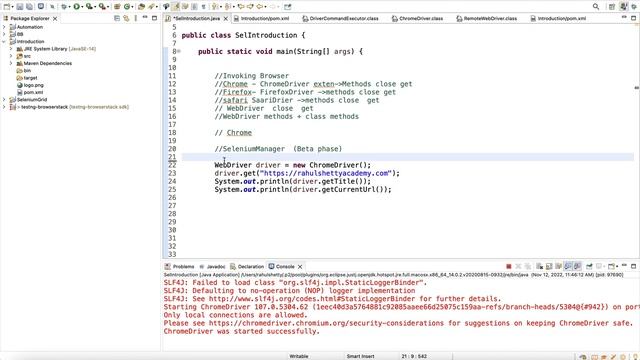The height and width of the screenshot is (360, 640).
Task: Select the target folder in tree
Action: coord(27,78)
